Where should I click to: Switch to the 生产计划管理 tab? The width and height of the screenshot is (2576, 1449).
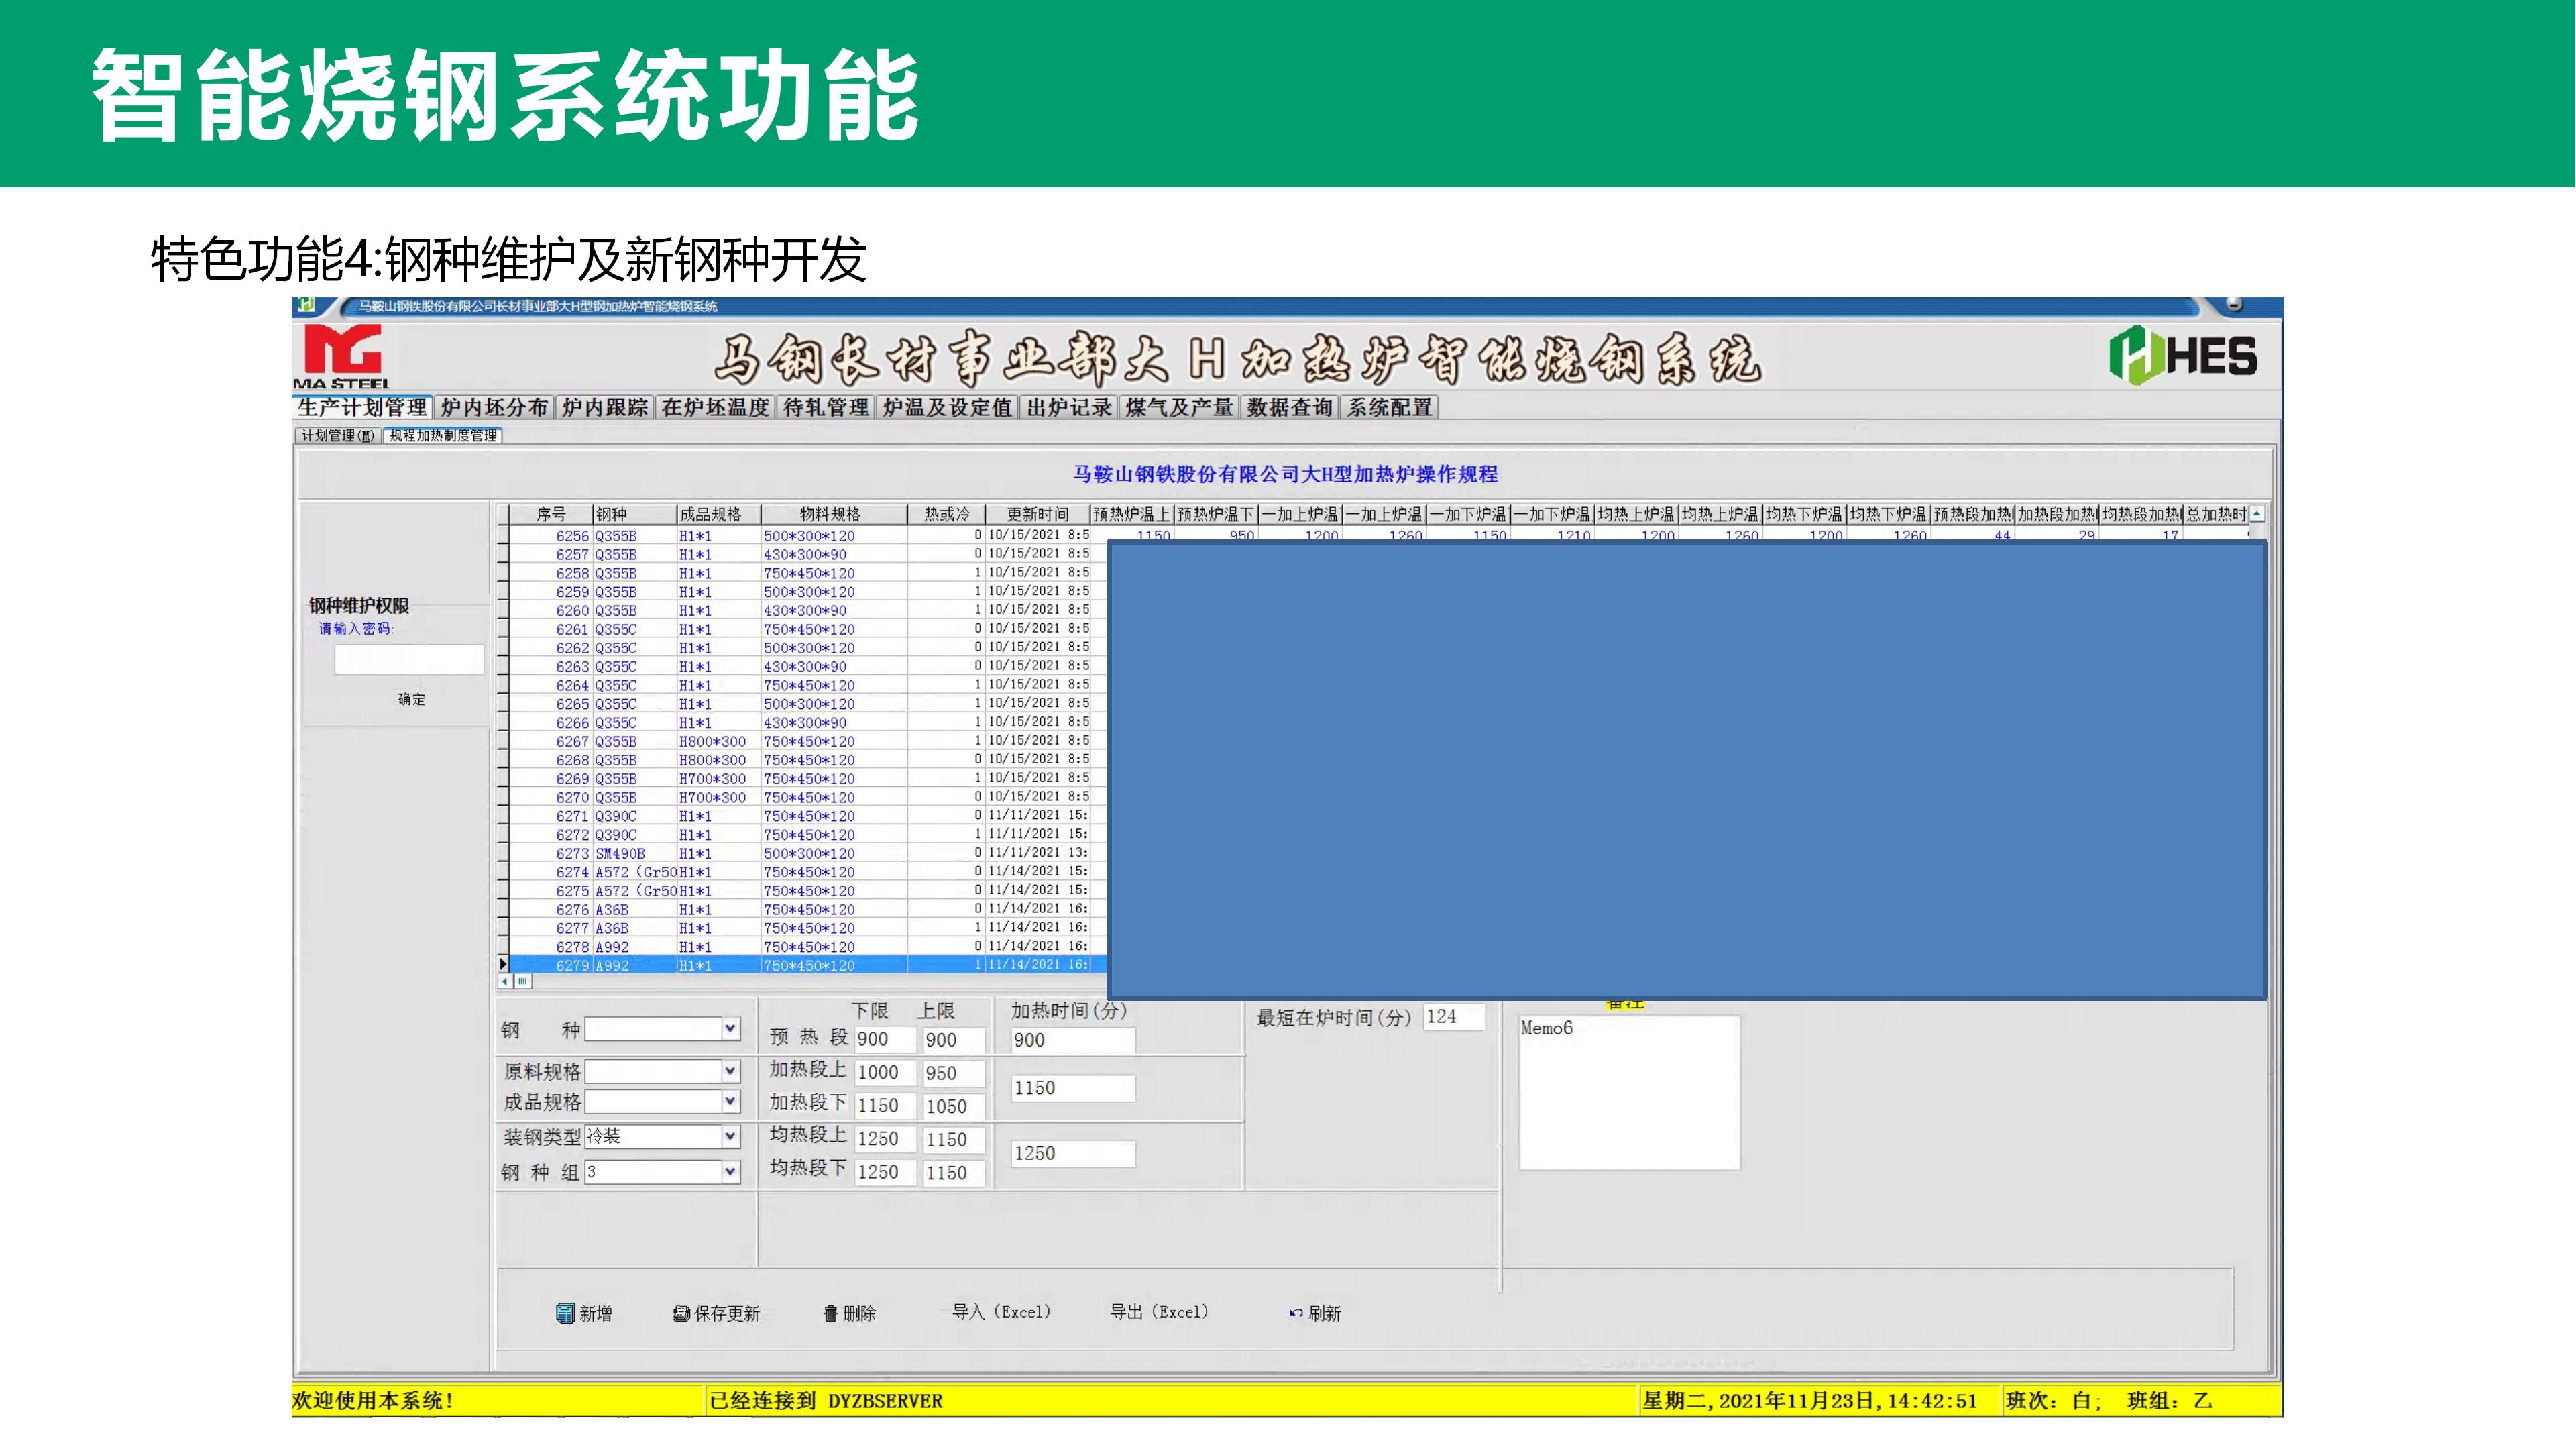tap(363, 407)
